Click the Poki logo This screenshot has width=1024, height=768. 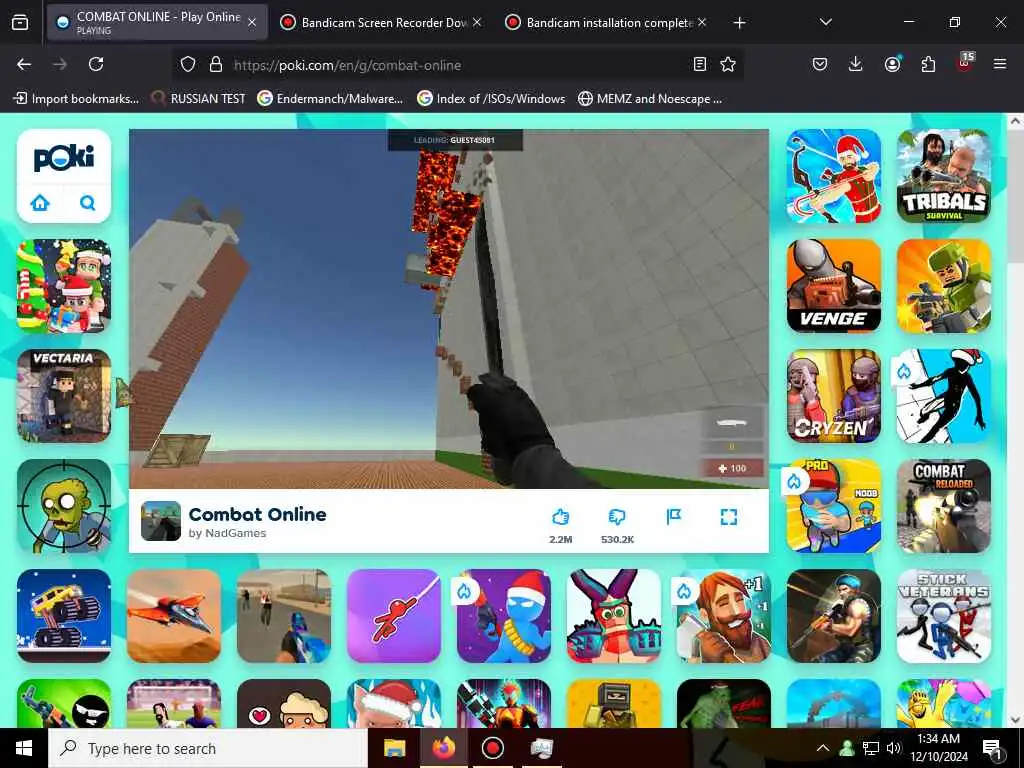[64, 158]
